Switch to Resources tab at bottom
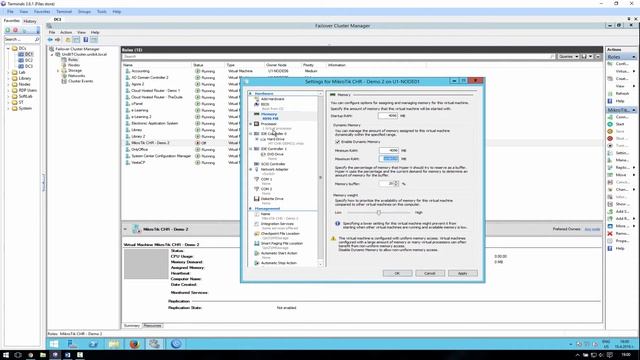Screen dimensions: 640x360 [x=152, y=325]
